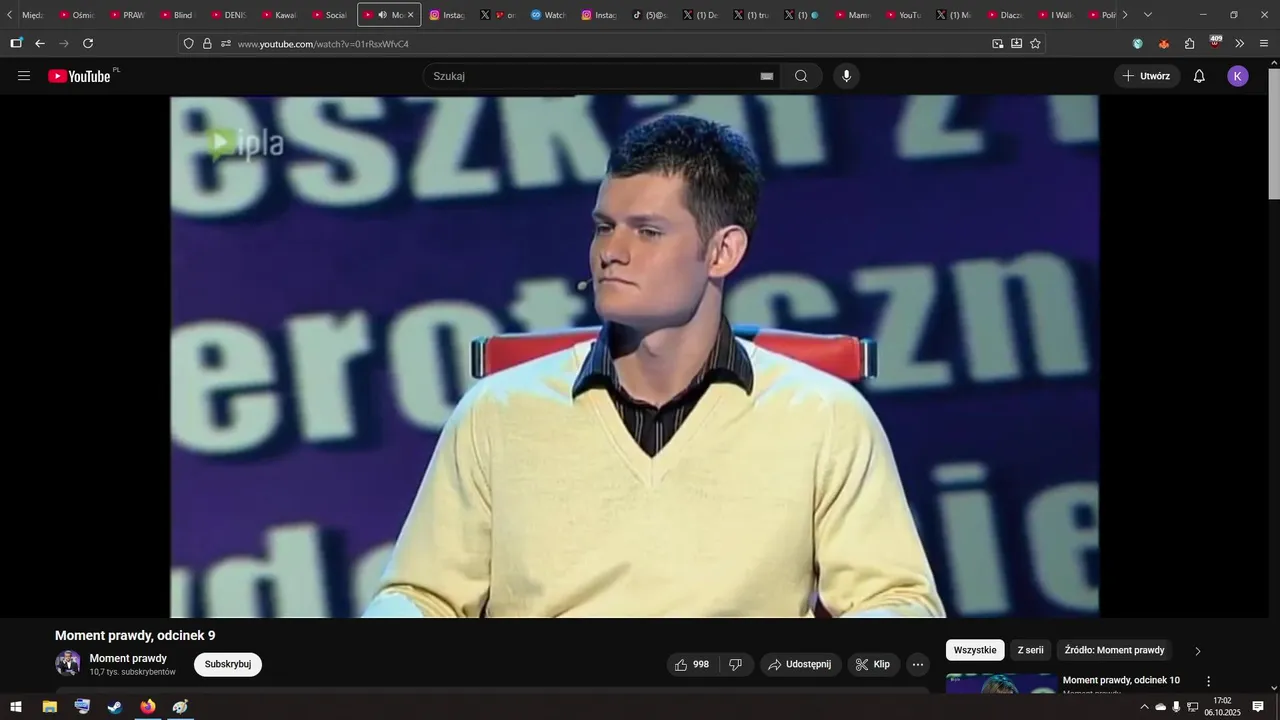Close the currently playing YouTube tab
Image resolution: width=1280 pixels, height=720 pixels.
coord(410,15)
